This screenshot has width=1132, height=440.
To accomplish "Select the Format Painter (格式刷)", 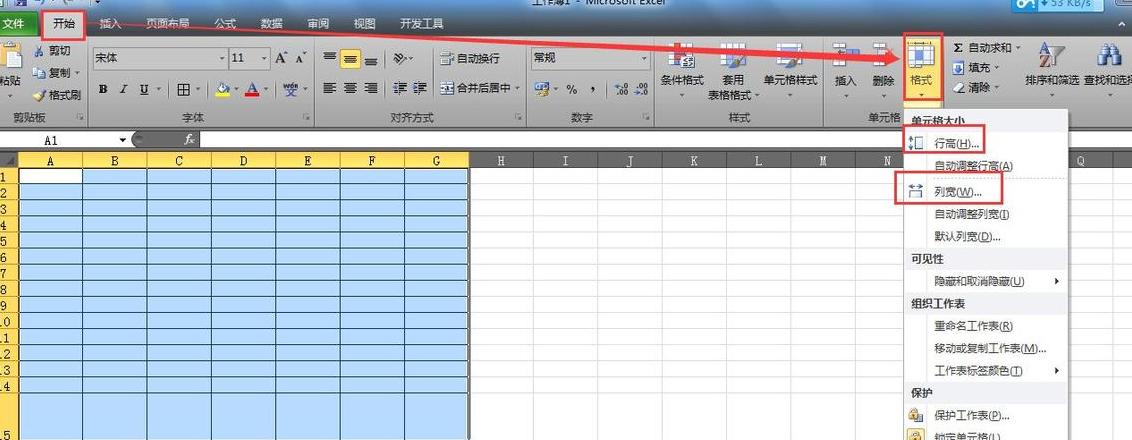I will pos(56,95).
